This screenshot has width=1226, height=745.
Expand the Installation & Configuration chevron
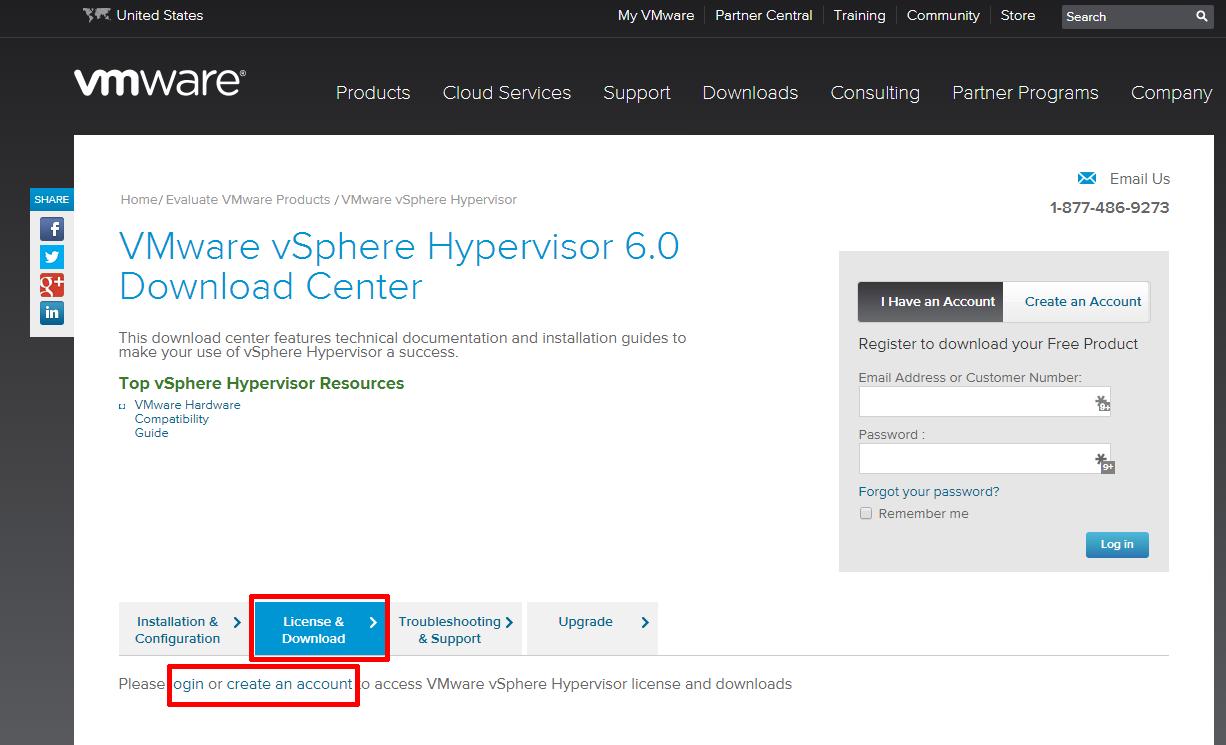[x=237, y=622]
